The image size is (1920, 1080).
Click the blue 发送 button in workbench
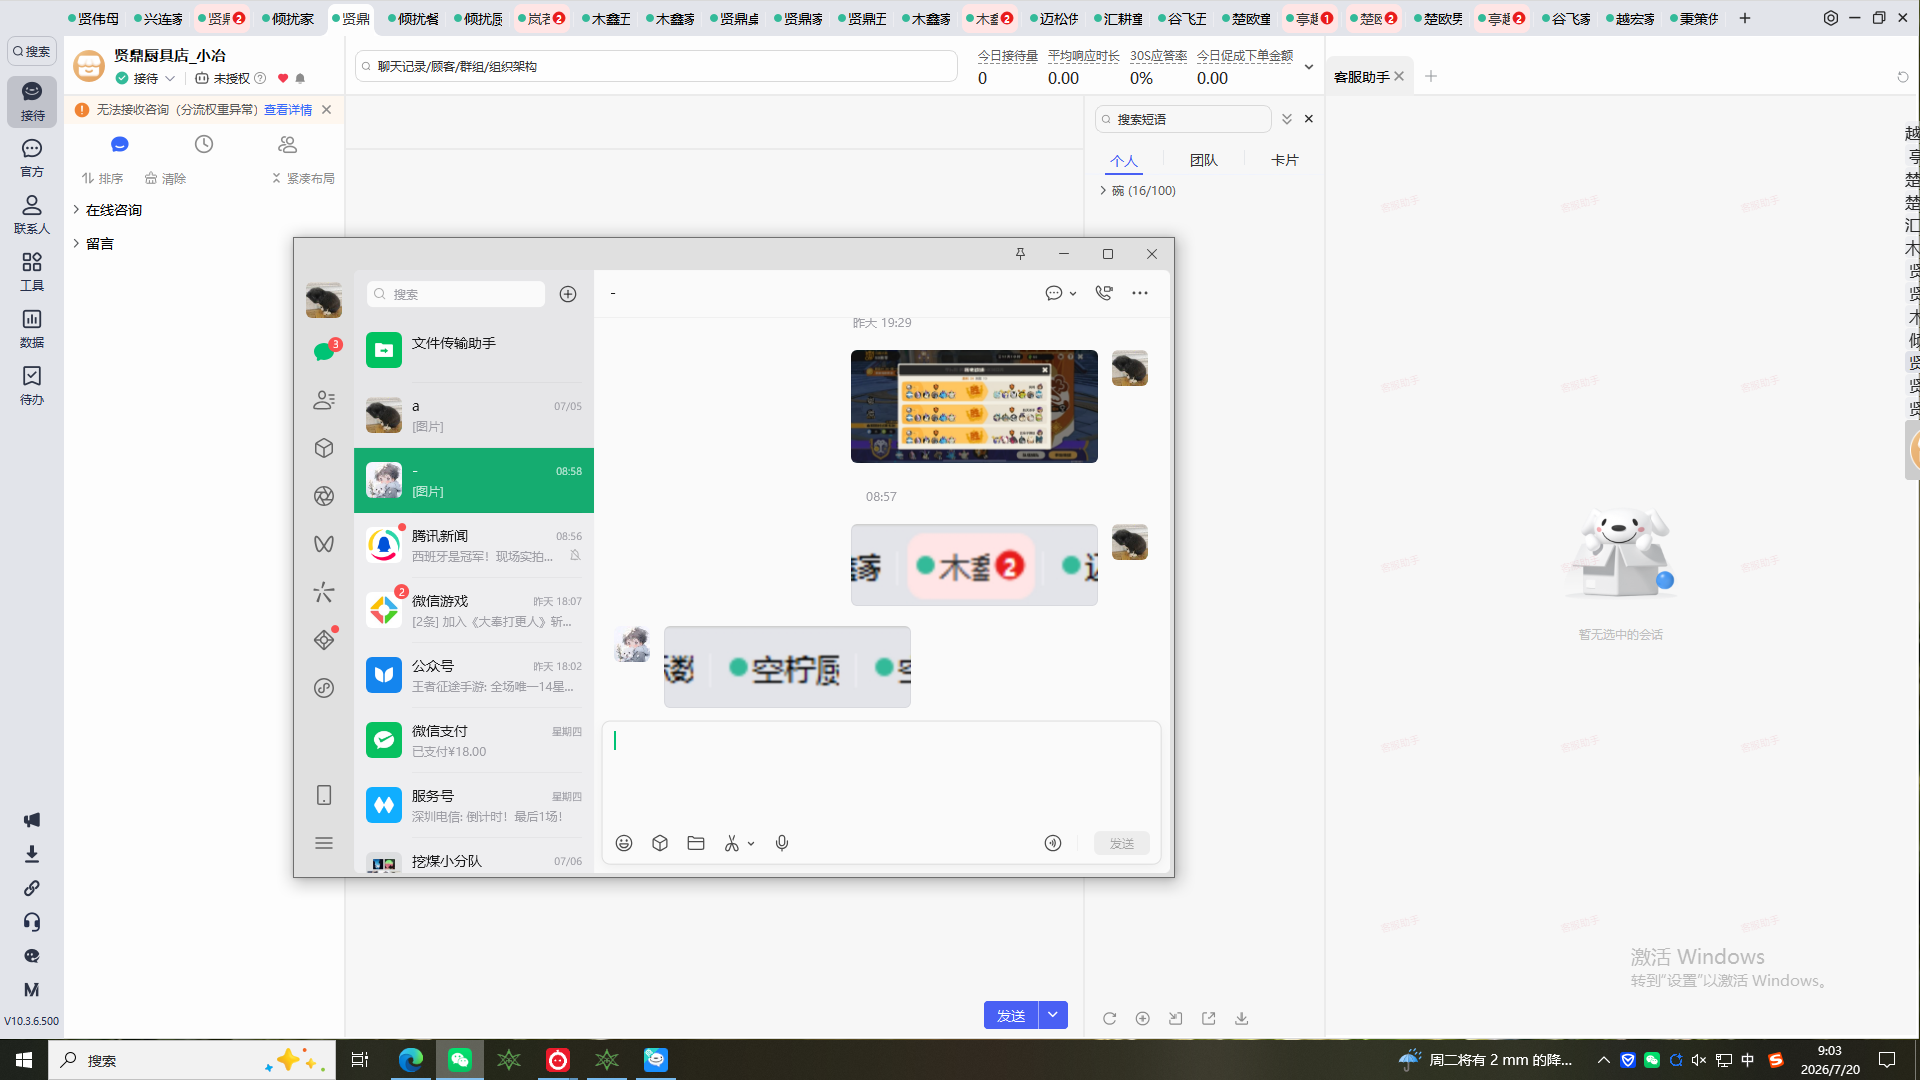pyautogui.click(x=1011, y=1015)
